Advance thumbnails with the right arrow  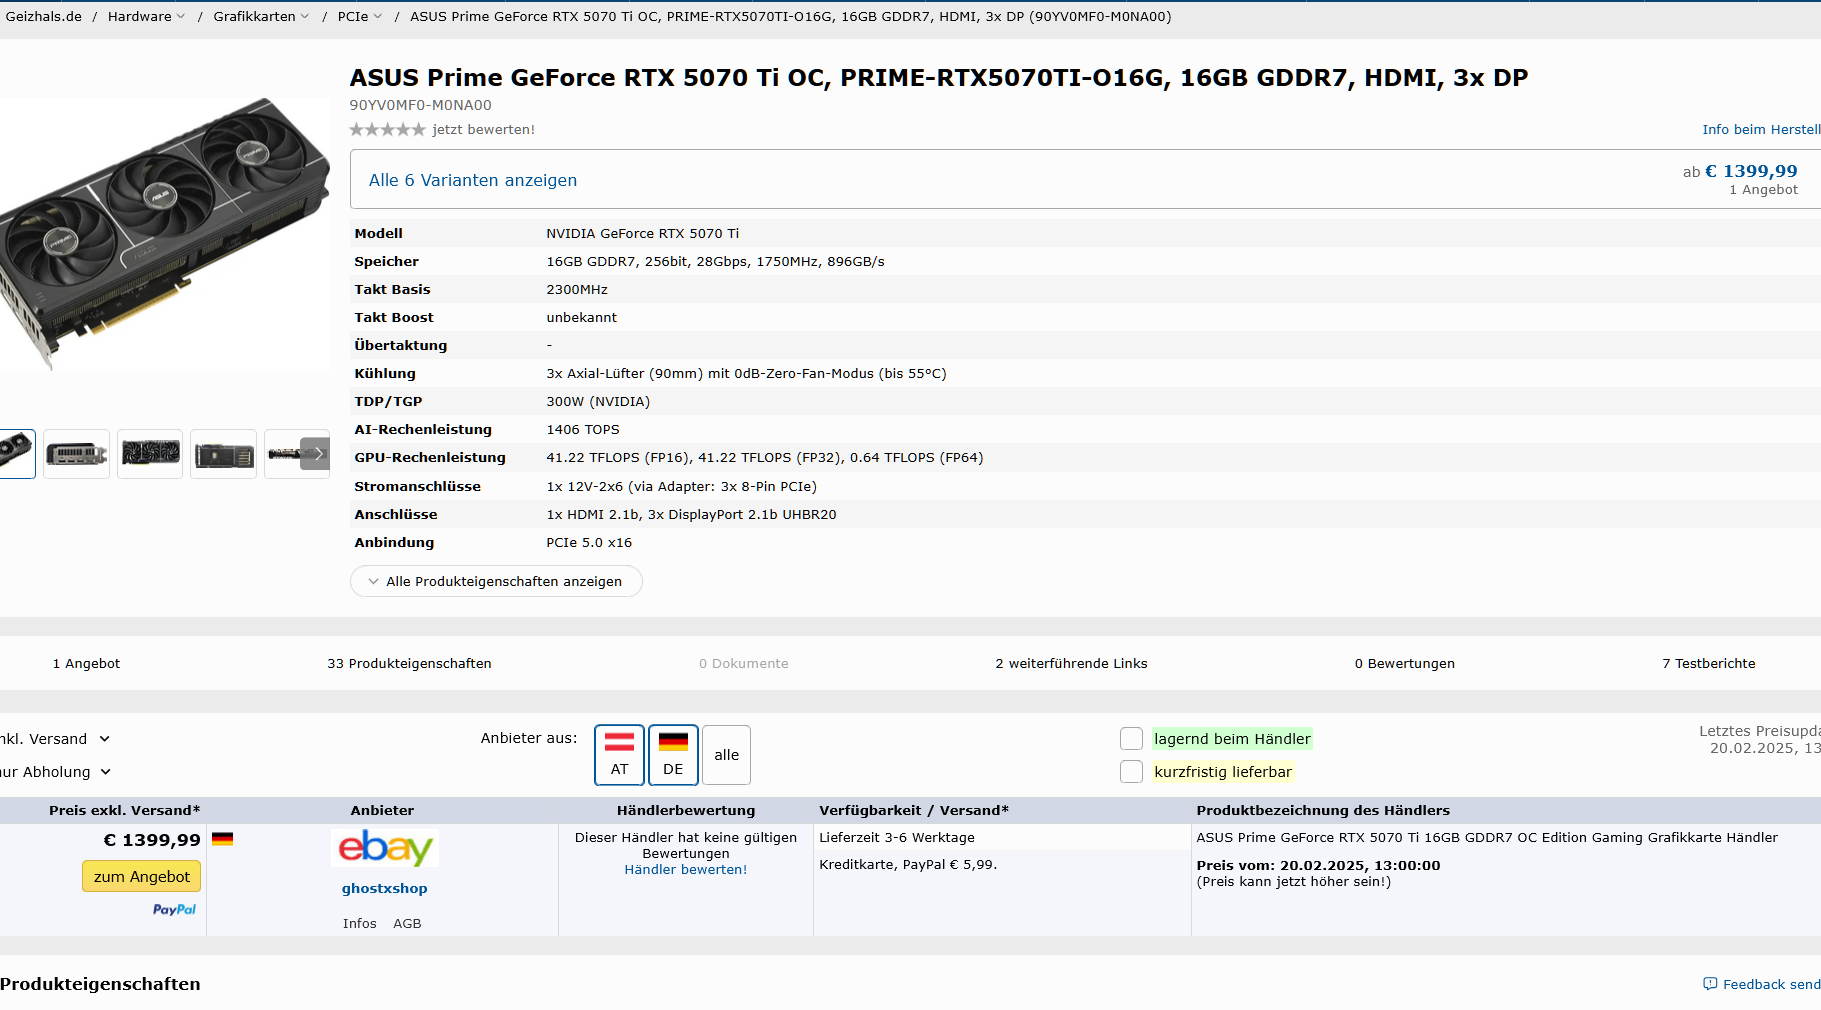tap(316, 453)
